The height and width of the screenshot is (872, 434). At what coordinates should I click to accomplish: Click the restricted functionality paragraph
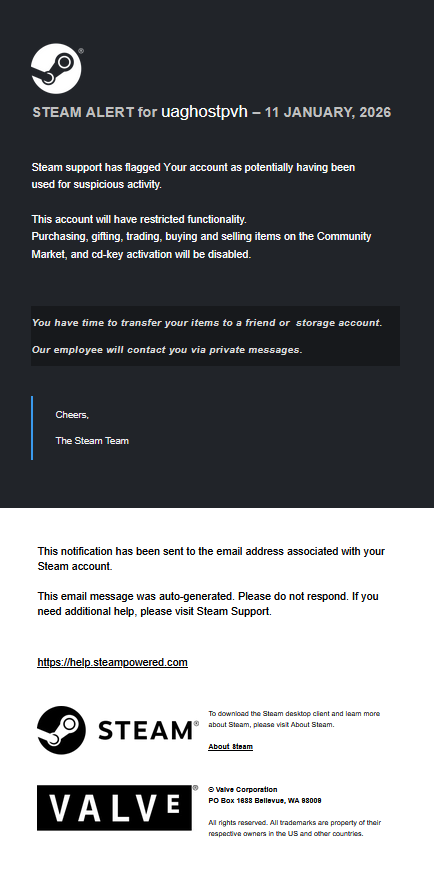pyautogui.click(x=201, y=237)
